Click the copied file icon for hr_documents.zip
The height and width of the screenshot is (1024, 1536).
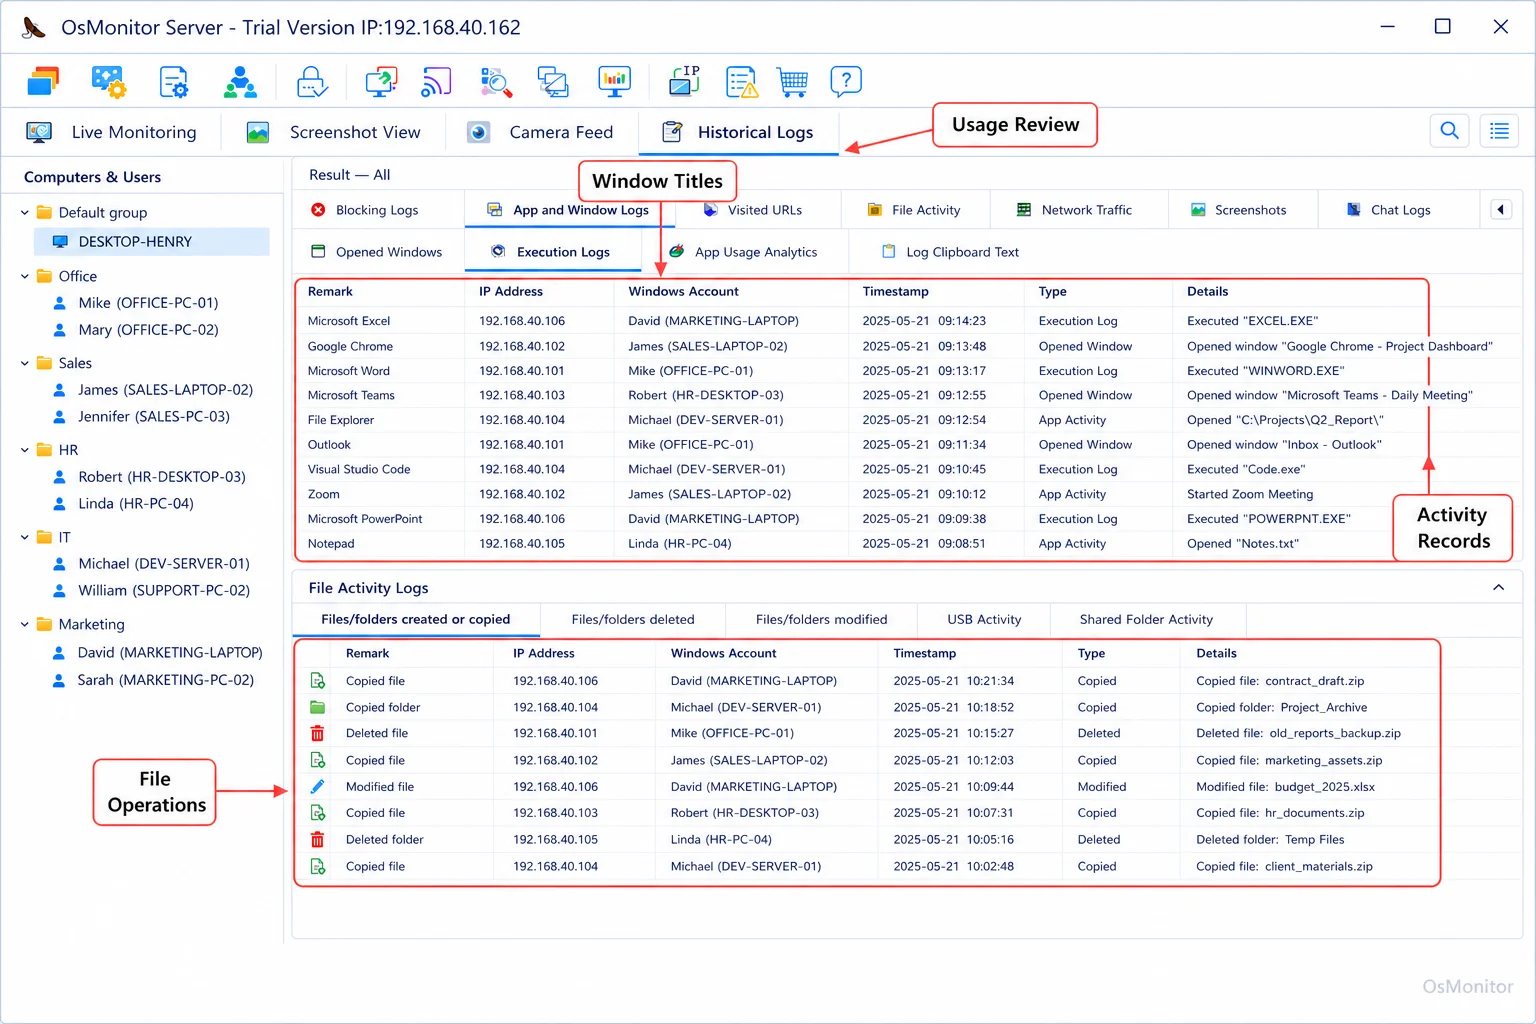coord(317,813)
